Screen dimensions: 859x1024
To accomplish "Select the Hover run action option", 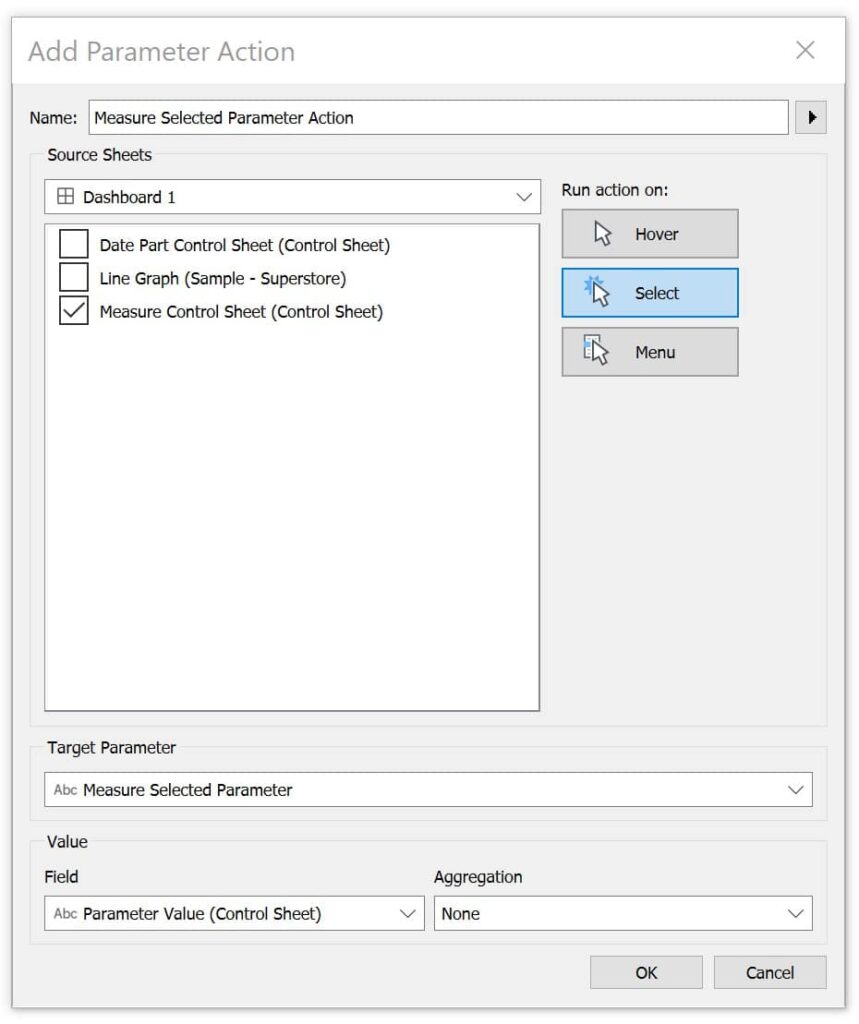I will pyautogui.click(x=650, y=233).
